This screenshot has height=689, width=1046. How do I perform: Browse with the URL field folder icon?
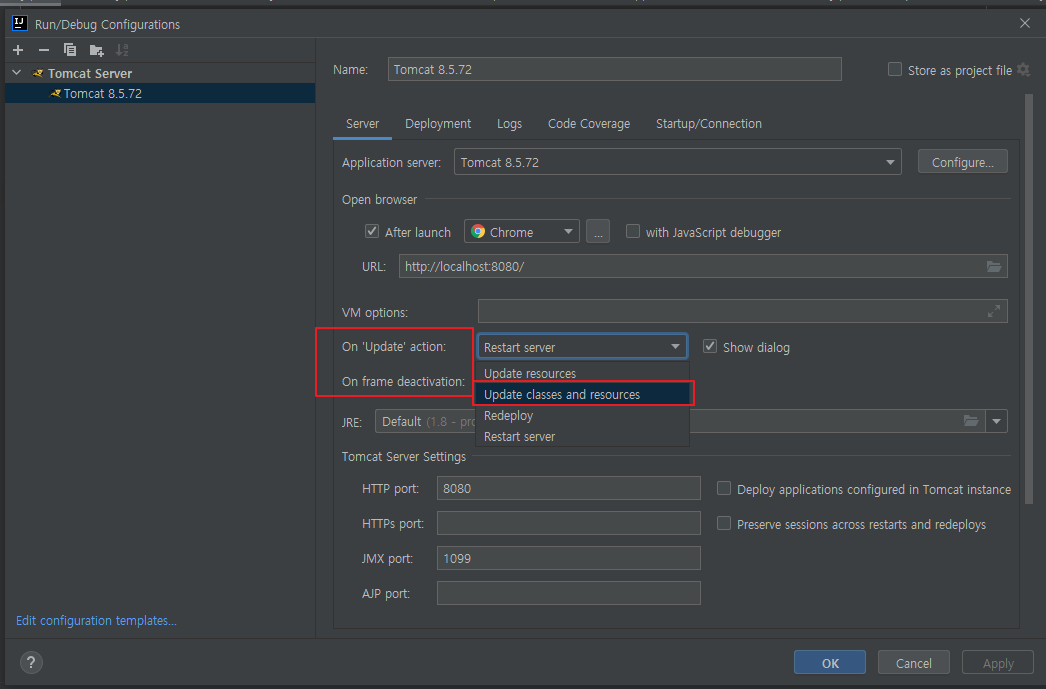(x=994, y=266)
